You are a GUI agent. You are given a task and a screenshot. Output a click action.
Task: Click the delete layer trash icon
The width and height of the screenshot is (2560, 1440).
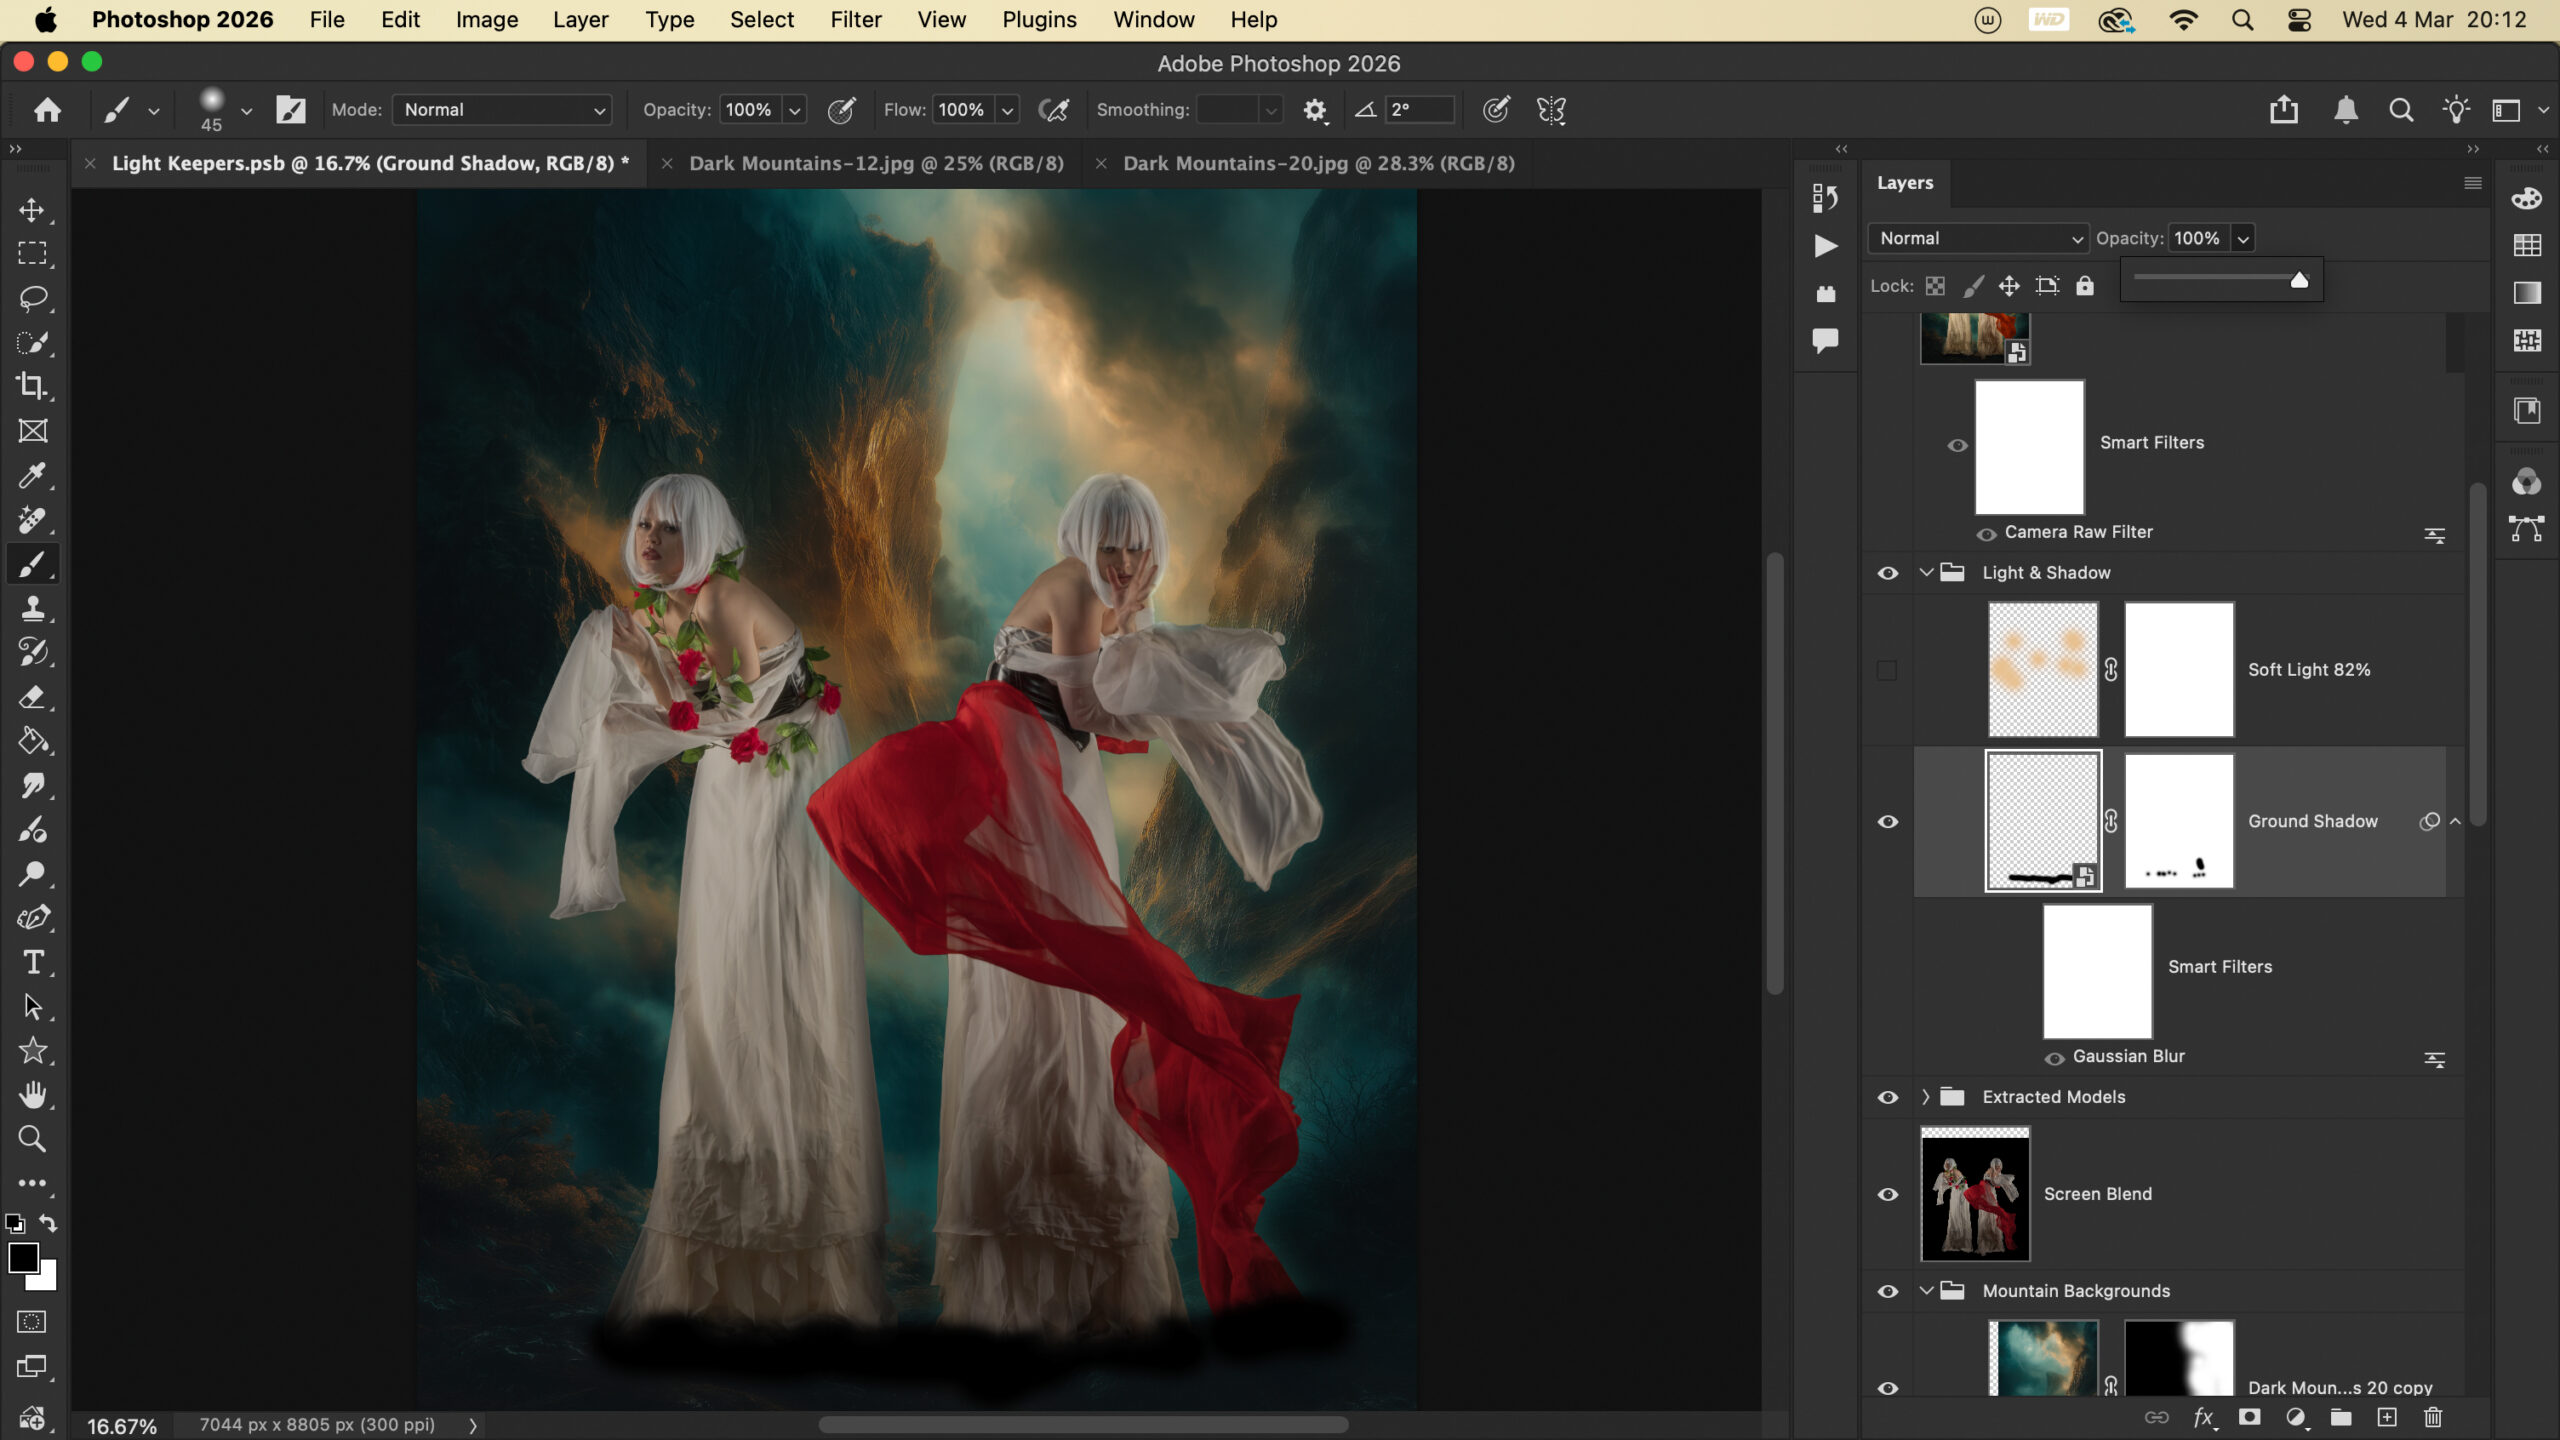(x=2433, y=1417)
